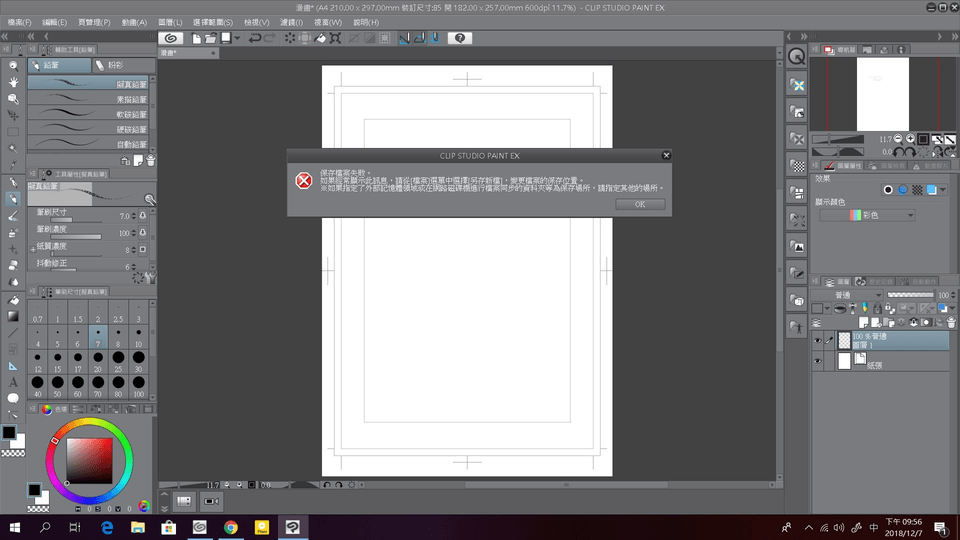Click the Open file folder icon

[211, 38]
